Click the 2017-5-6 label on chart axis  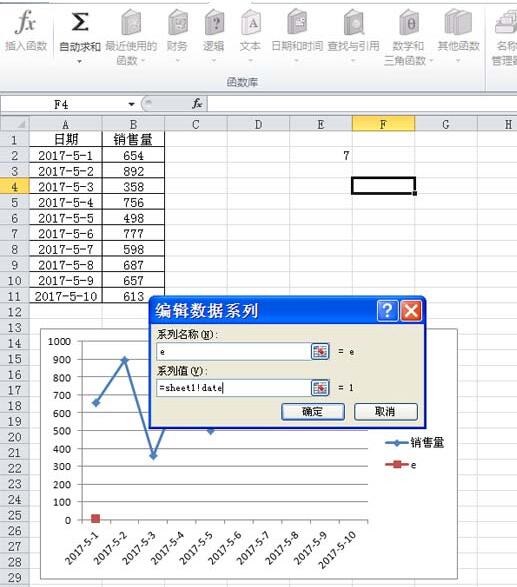point(225,547)
